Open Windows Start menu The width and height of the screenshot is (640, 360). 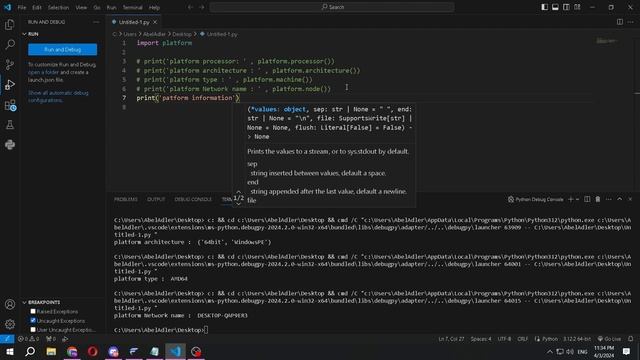[x=10, y=351]
